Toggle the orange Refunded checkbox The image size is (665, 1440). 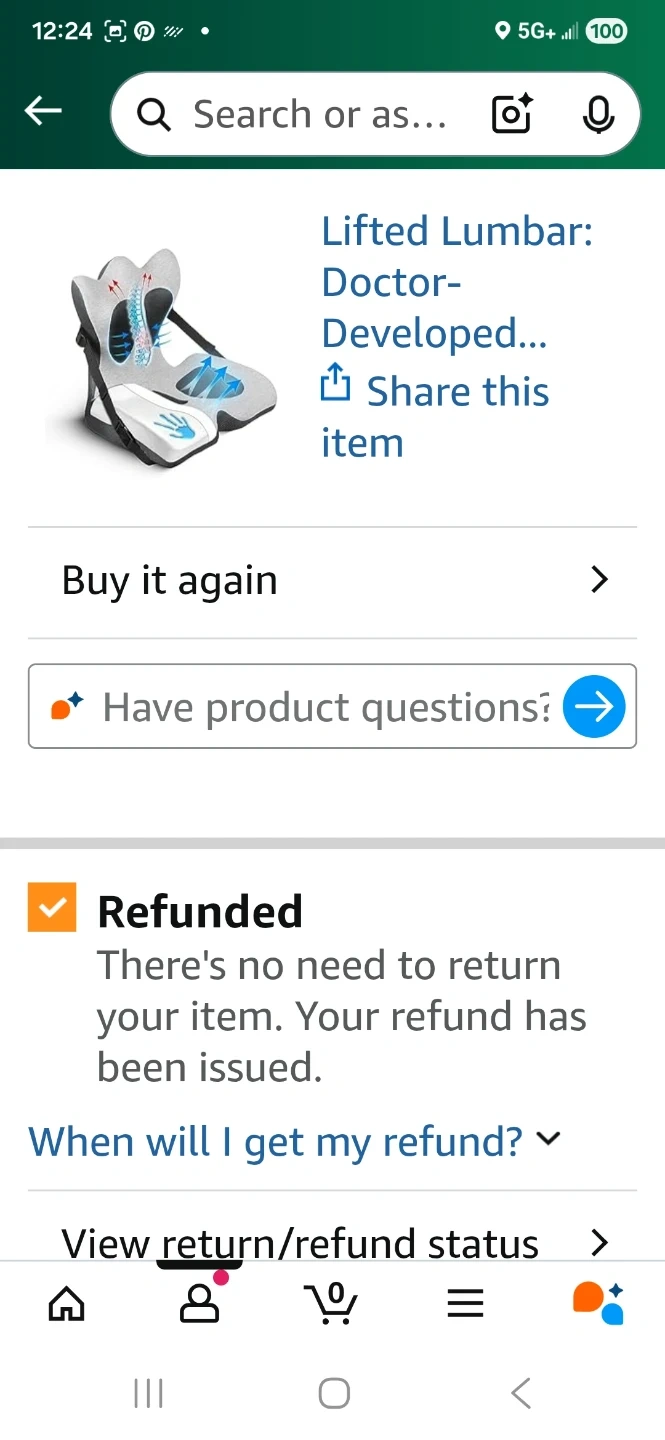click(52, 908)
